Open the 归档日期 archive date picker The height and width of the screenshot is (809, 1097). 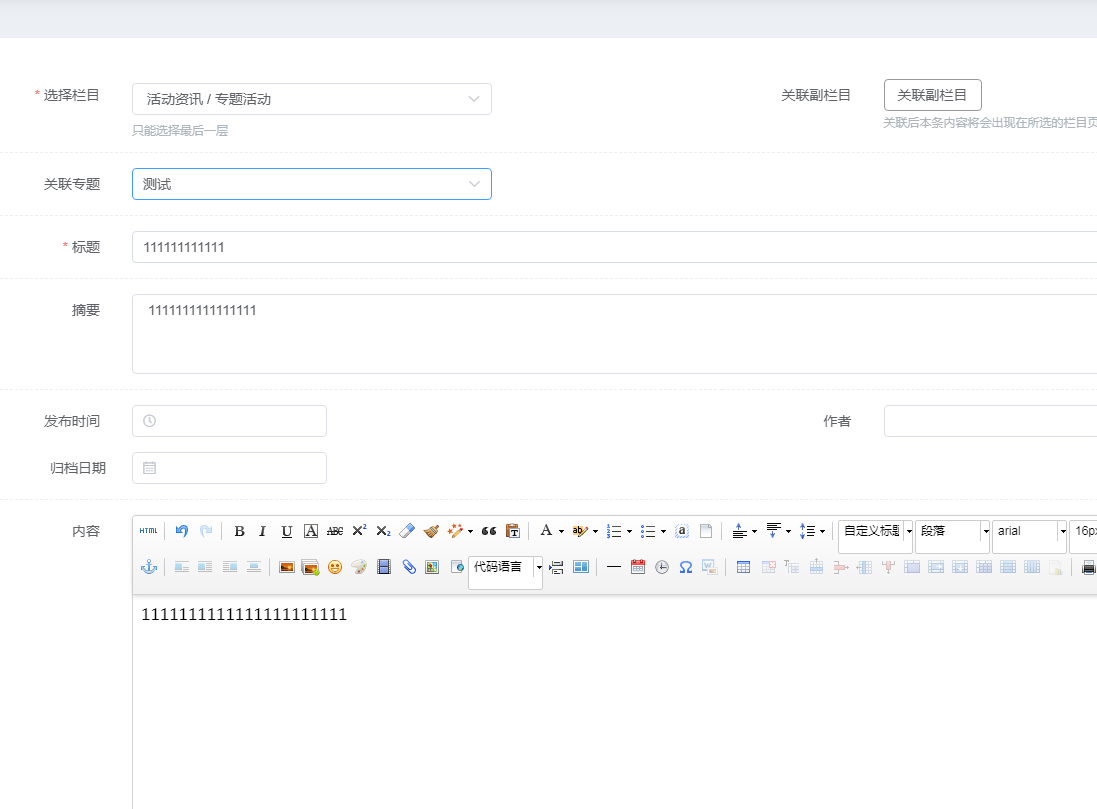(x=229, y=467)
